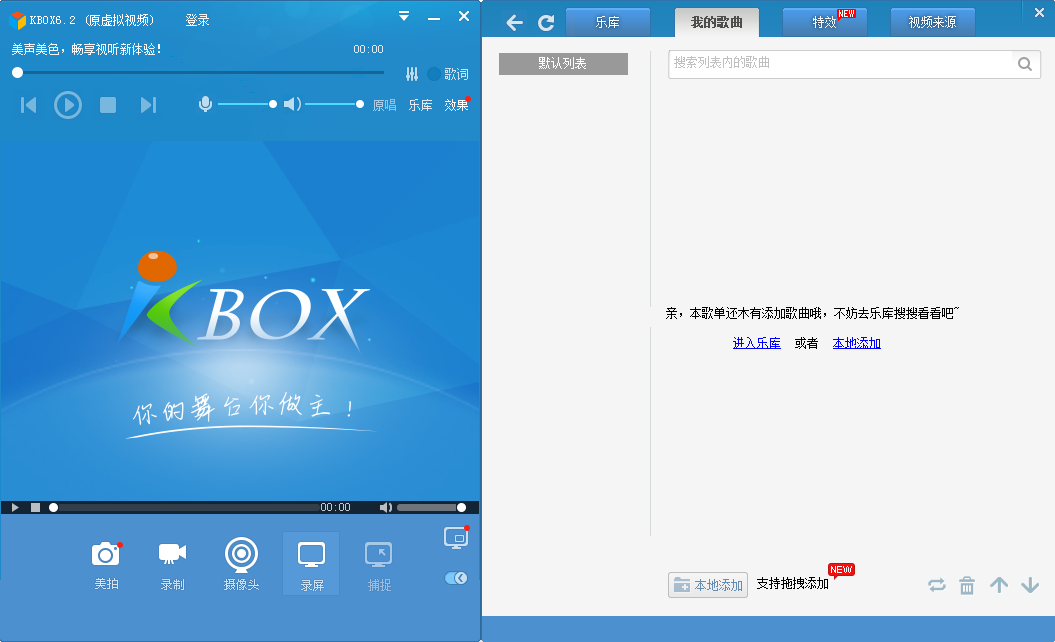Switch to the 乐库 tab

coord(608,22)
